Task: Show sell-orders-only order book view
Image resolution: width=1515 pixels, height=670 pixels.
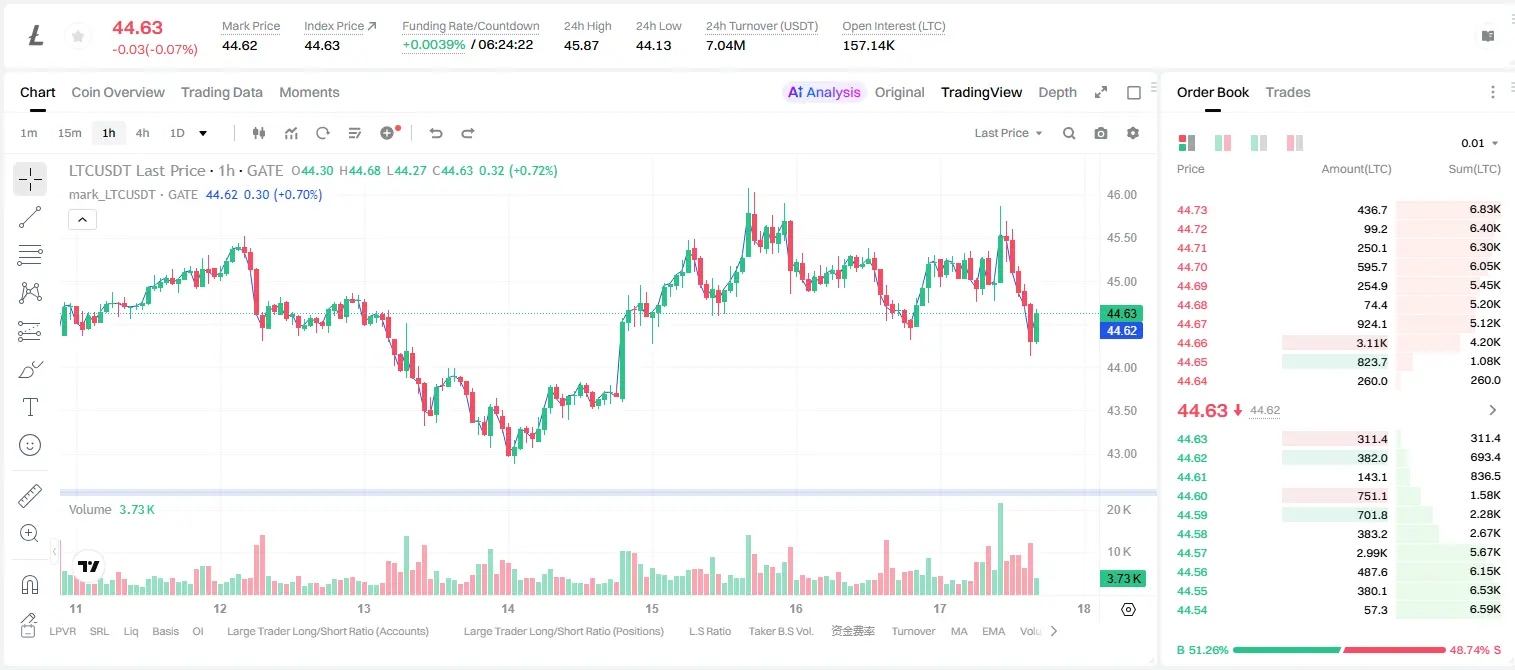Action: pyautogui.click(x=1295, y=143)
